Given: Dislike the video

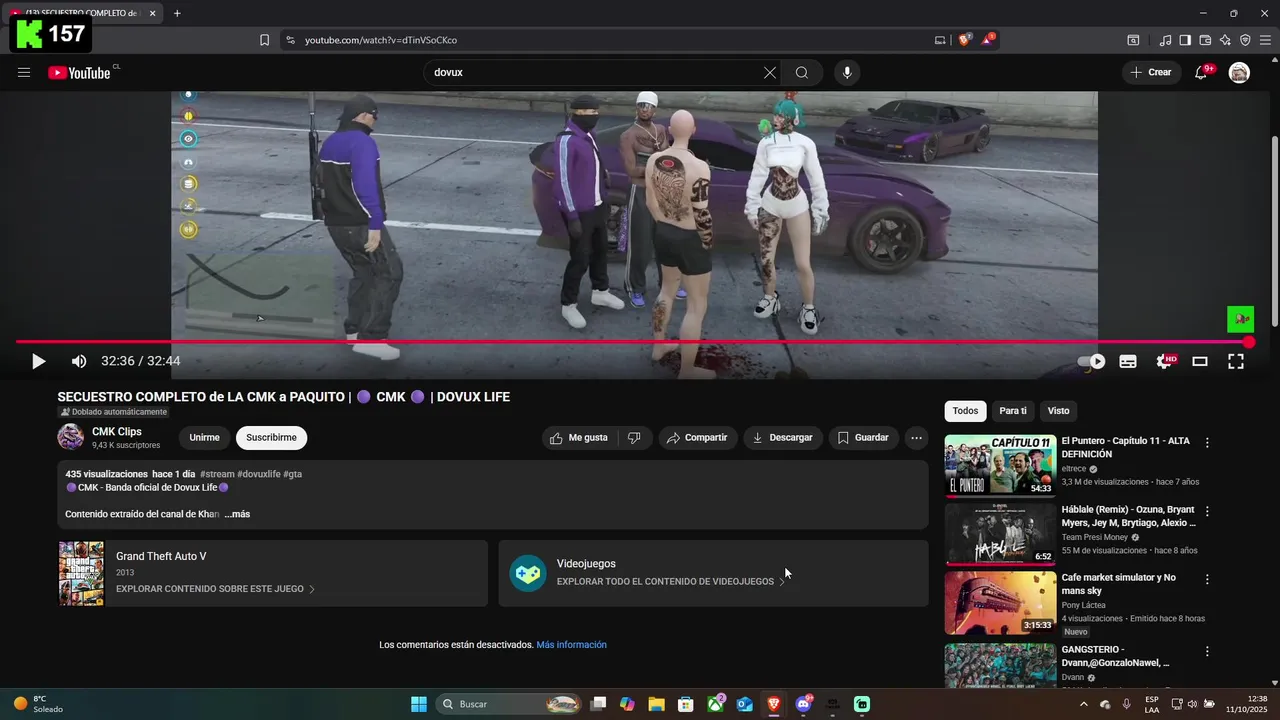Looking at the screenshot, I should click(x=634, y=437).
